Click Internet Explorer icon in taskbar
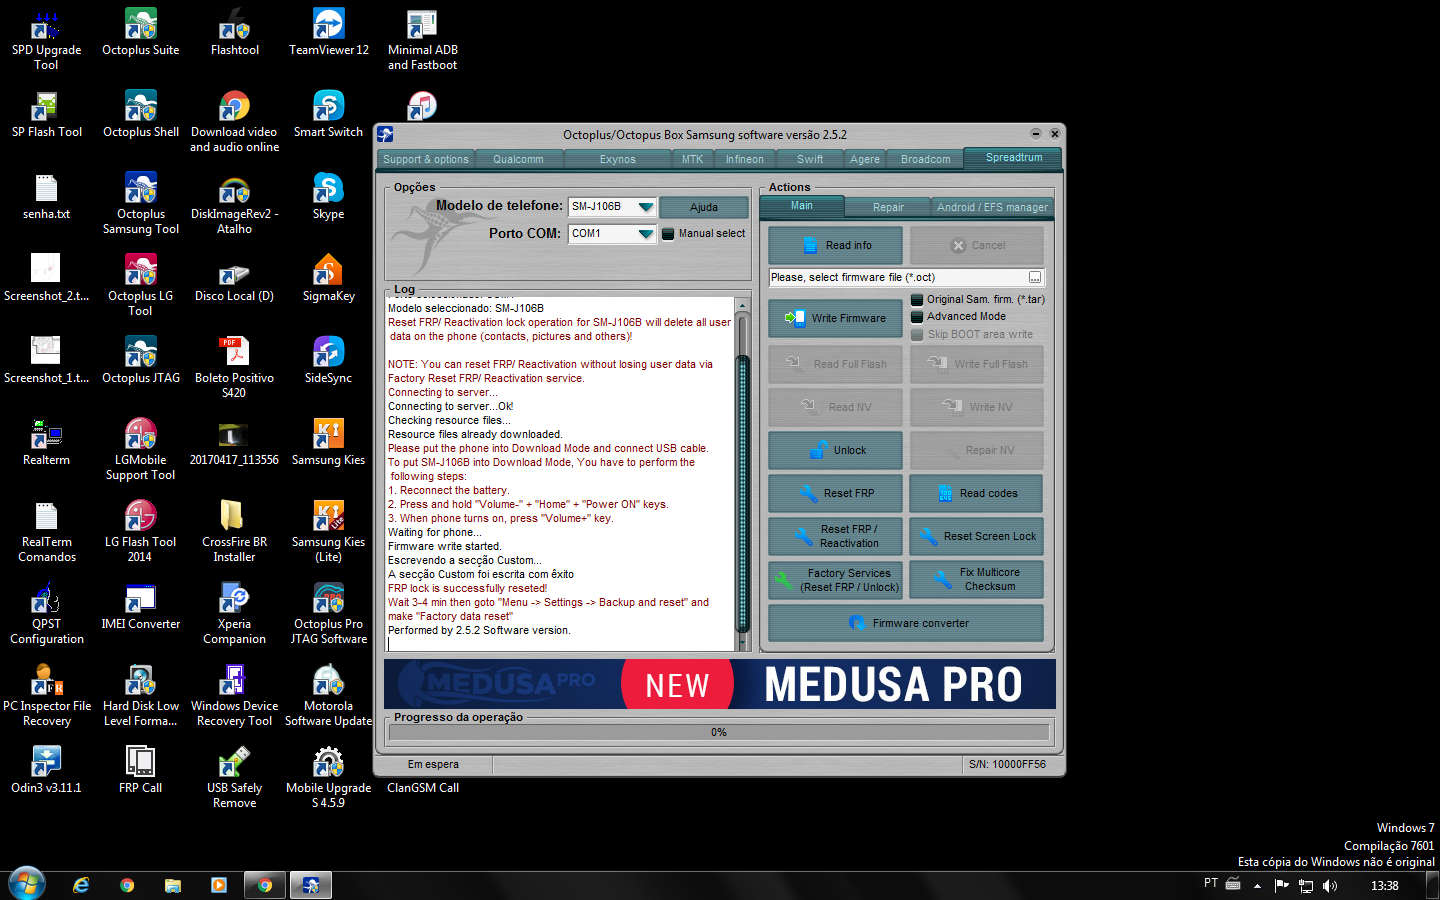 coord(81,885)
